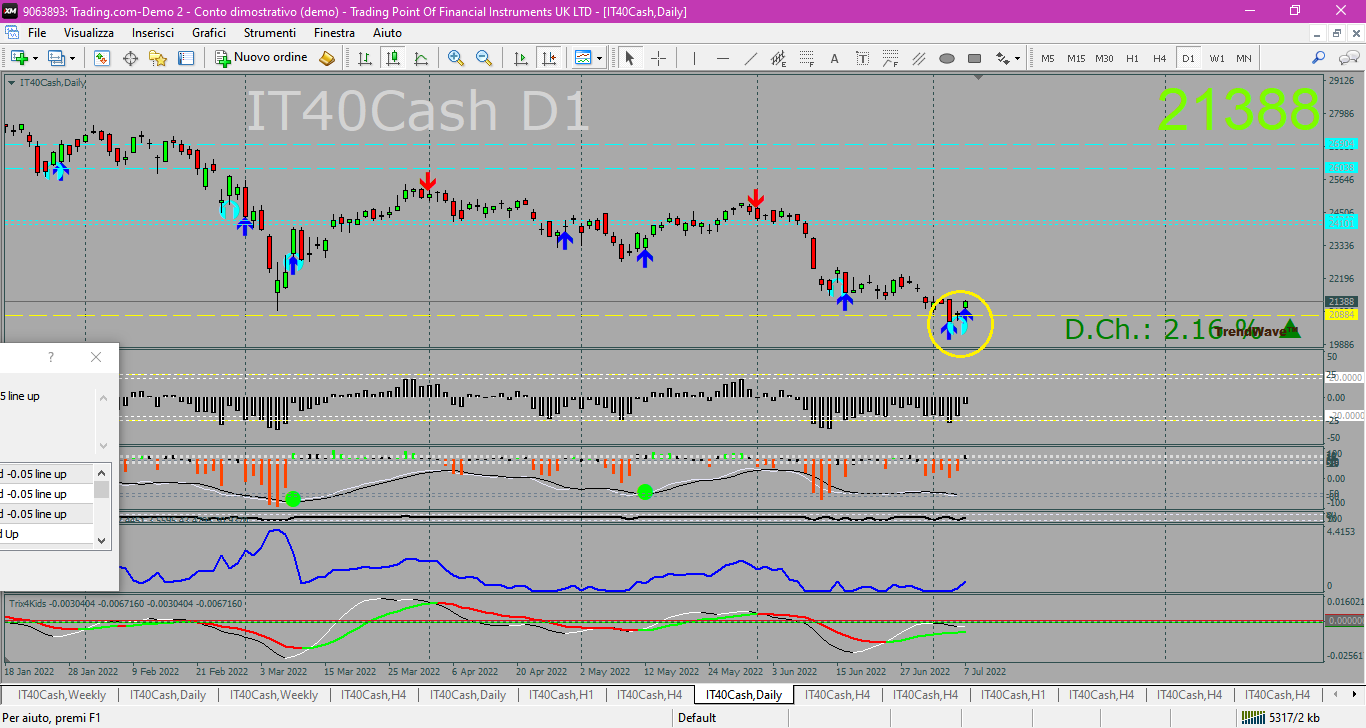Open new chart icon in toolbar
The image size is (1366, 728).
tap(17, 58)
